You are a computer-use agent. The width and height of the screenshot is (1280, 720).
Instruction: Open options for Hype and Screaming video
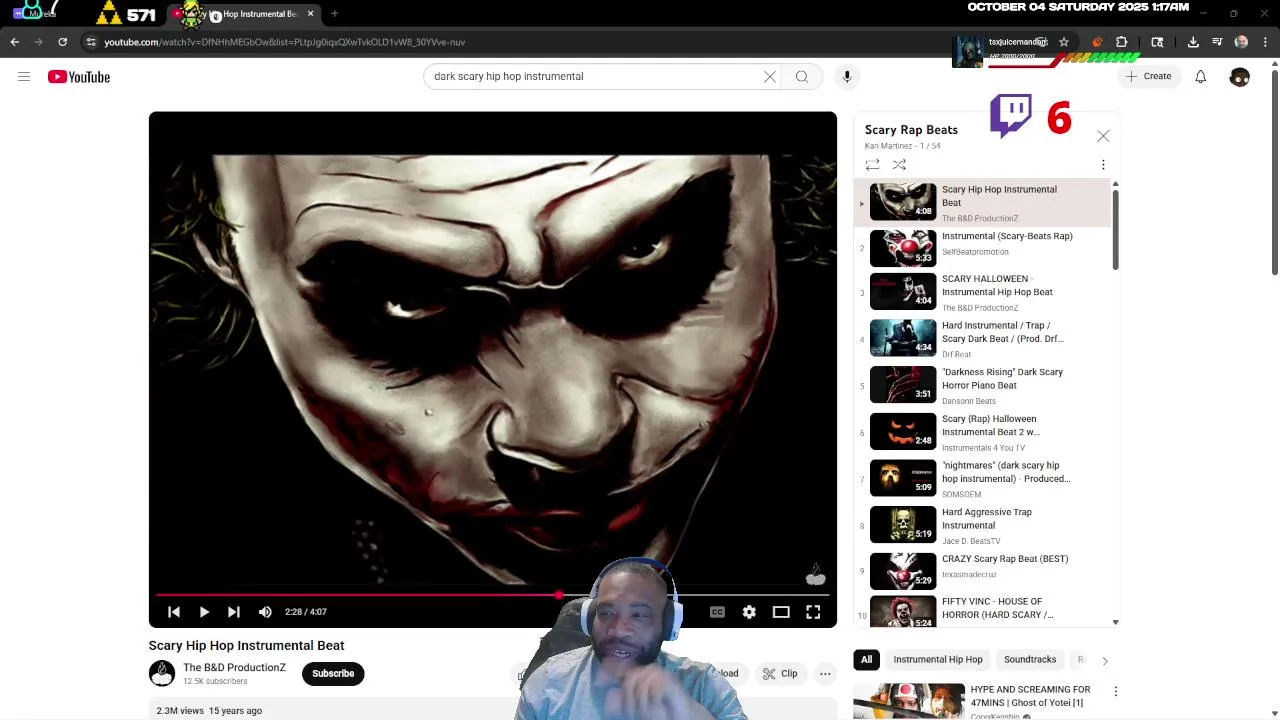click(x=1116, y=691)
